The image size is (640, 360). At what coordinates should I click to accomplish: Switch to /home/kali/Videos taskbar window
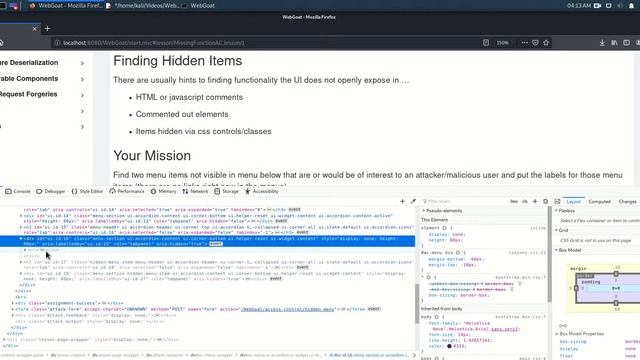coord(143,6)
